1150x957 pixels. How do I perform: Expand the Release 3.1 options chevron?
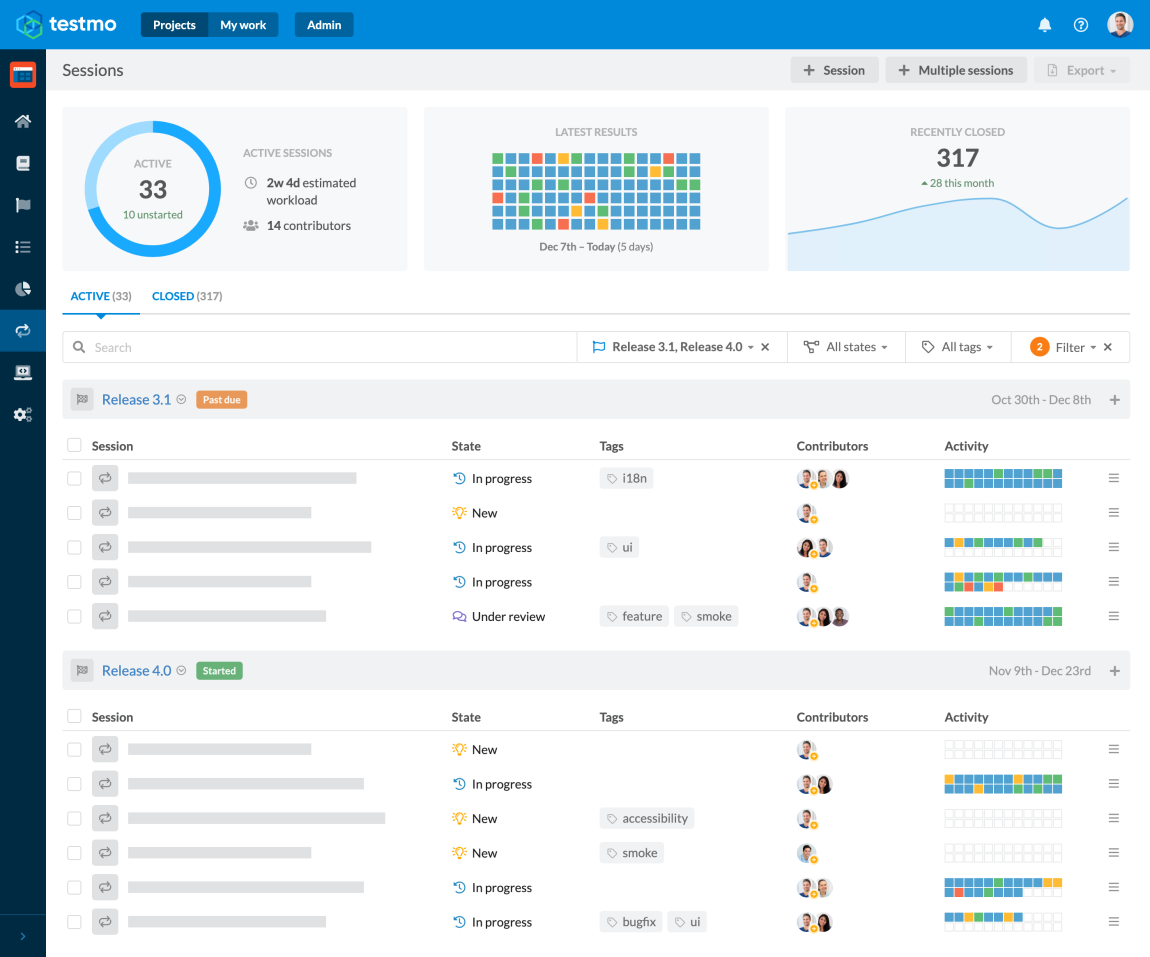(181, 400)
